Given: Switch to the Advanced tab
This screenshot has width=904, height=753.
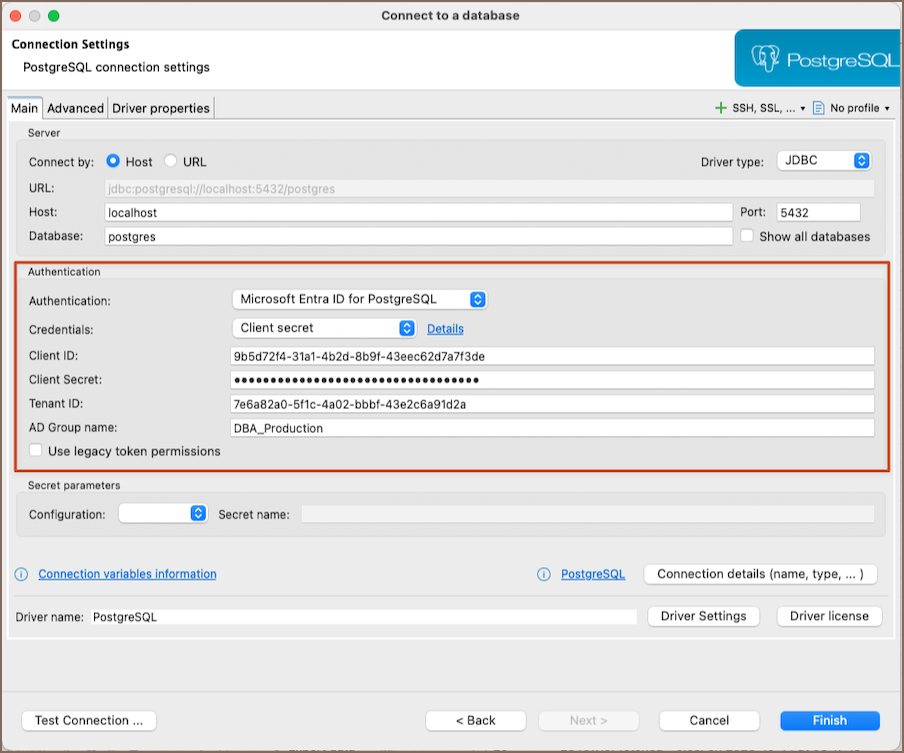Looking at the screenshot, I should click(75, 108).
